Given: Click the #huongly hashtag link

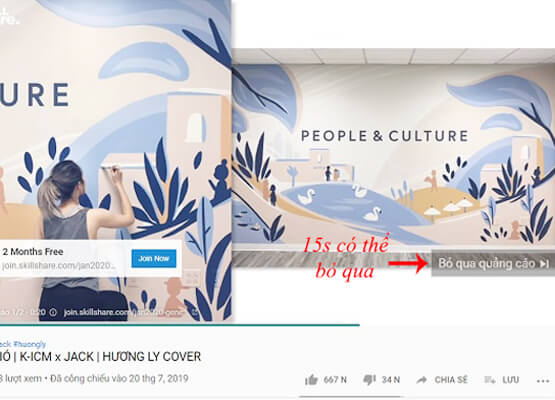Looking at the screenshot, I should coord(30,344).
